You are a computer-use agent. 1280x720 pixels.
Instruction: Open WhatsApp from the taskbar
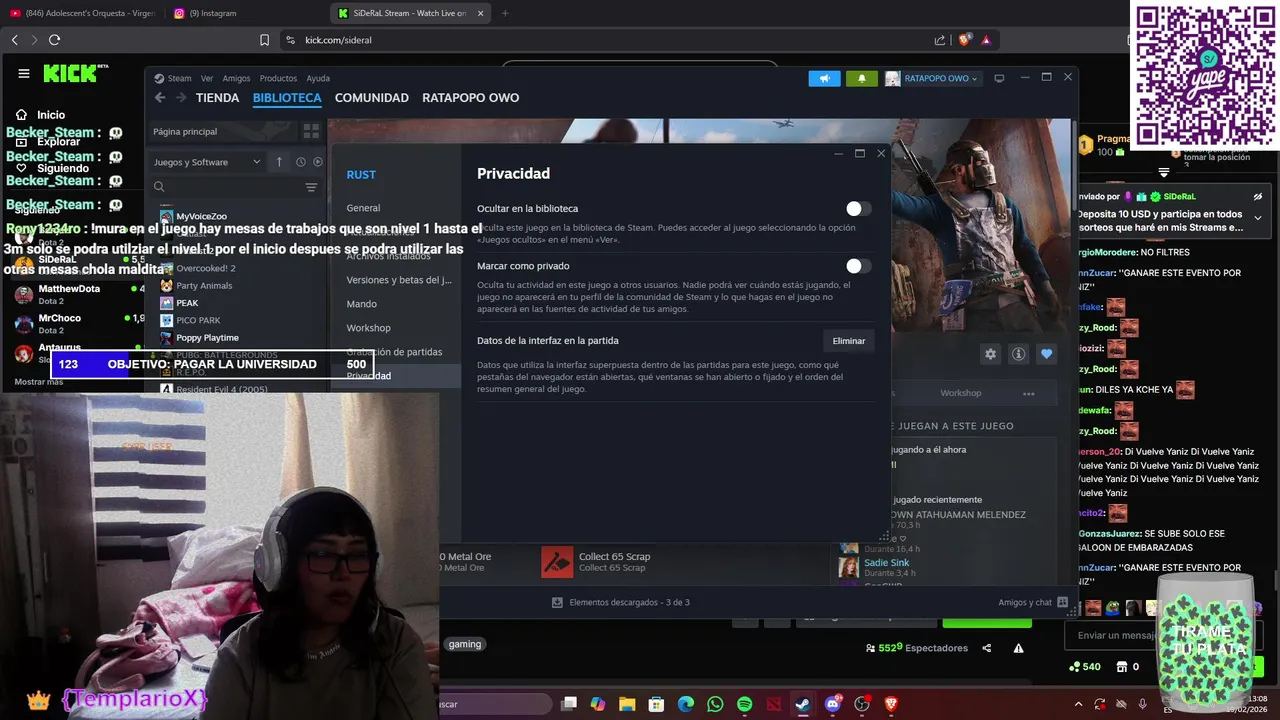tap(715, 704)
